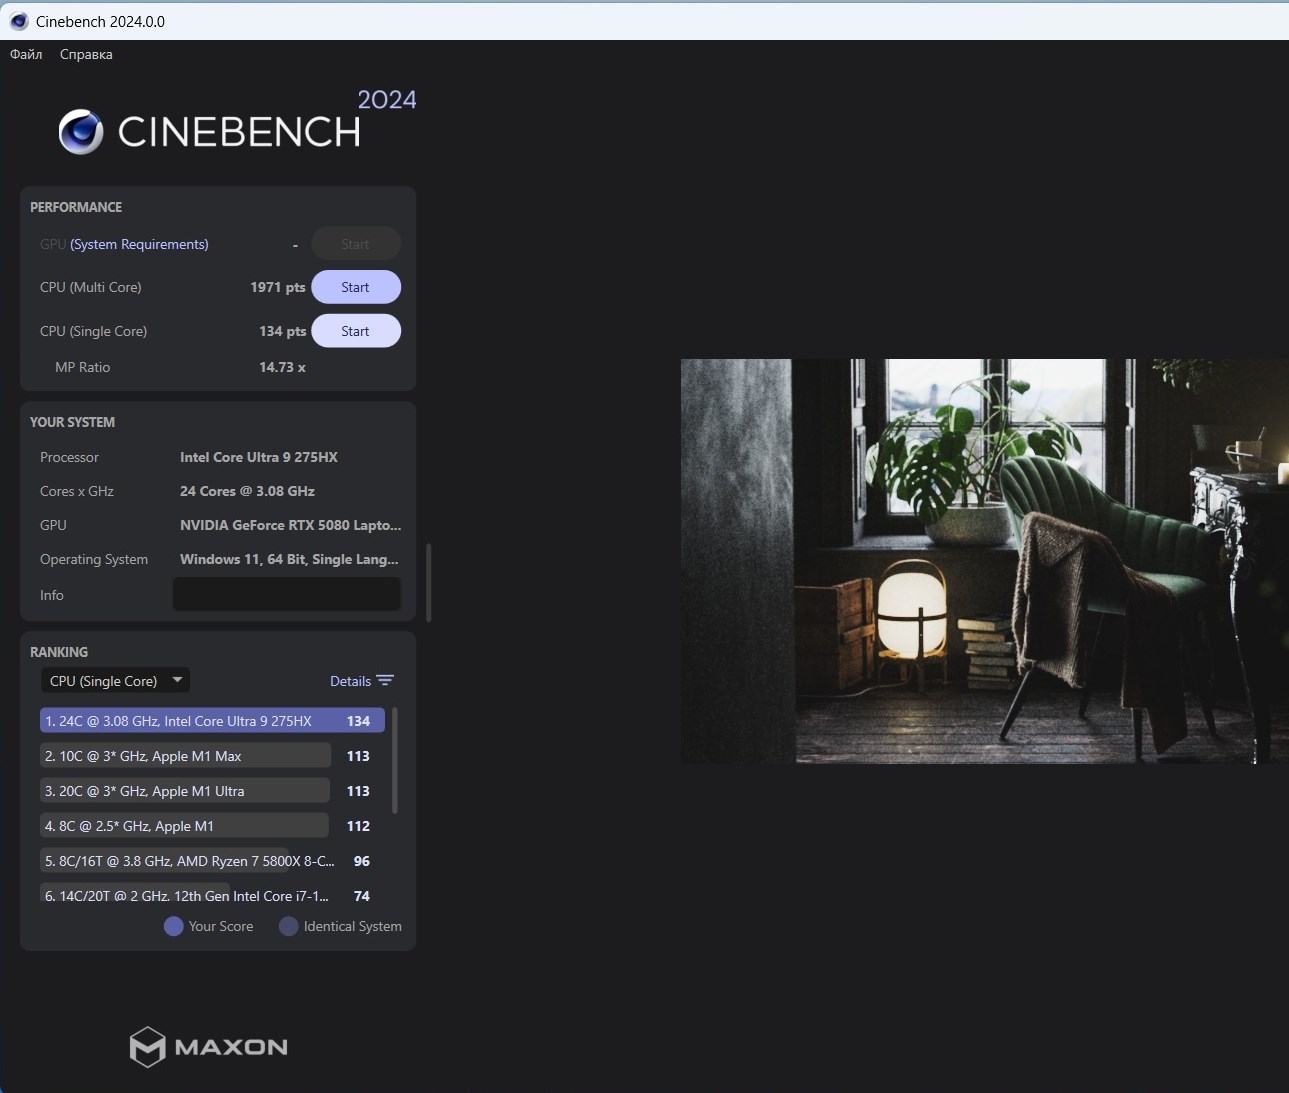This screenshot has width=1289, height=1093.
Task: Click the Your Score legend dot
Action: [173, 926]
